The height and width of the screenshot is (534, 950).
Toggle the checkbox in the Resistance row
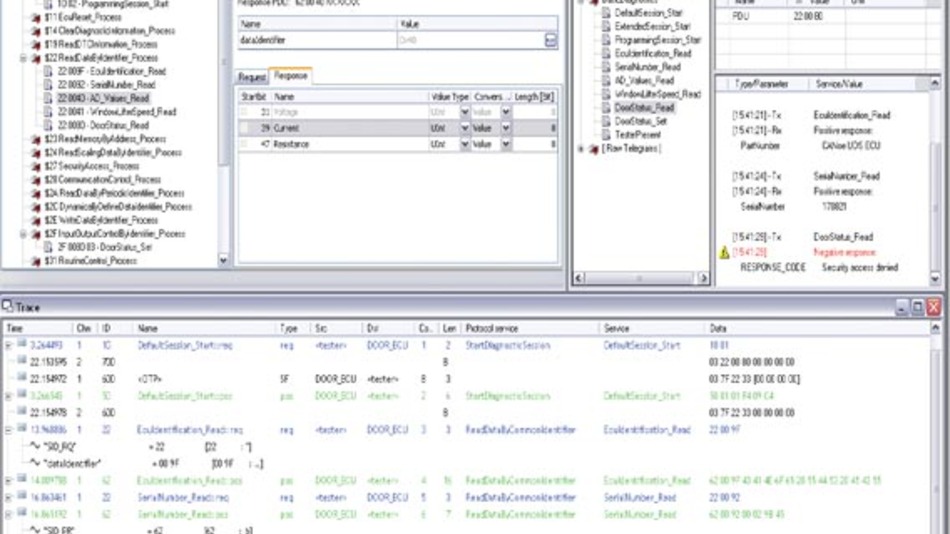(245, 144)
